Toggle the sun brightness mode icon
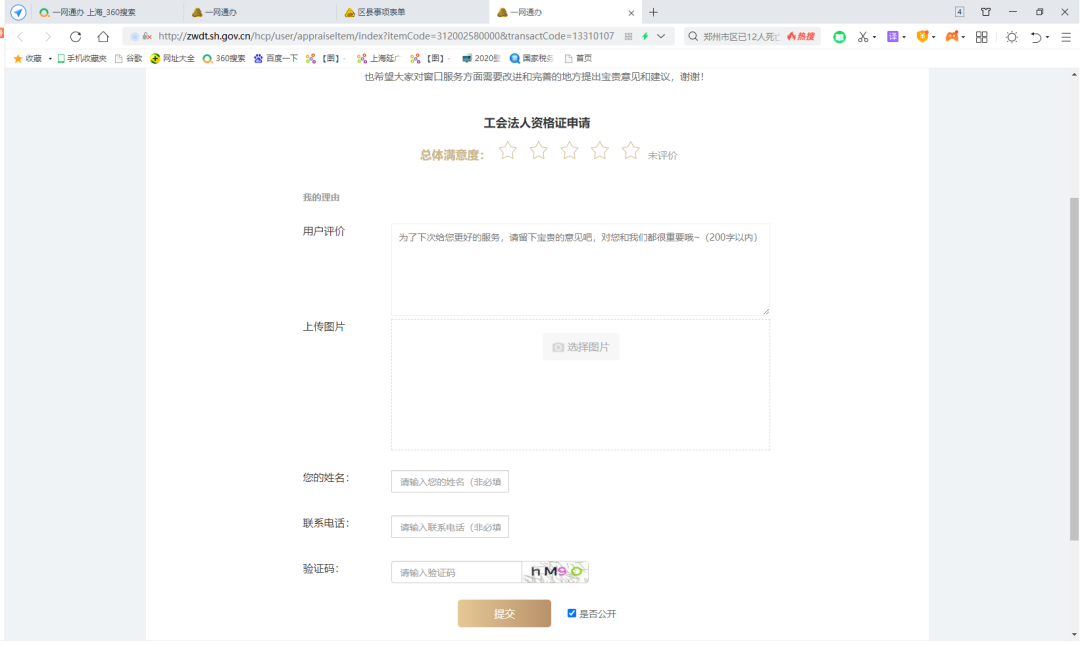The height and width of the screenshot is (645, 1080). pyautogui.click(x=1011, y=37)
